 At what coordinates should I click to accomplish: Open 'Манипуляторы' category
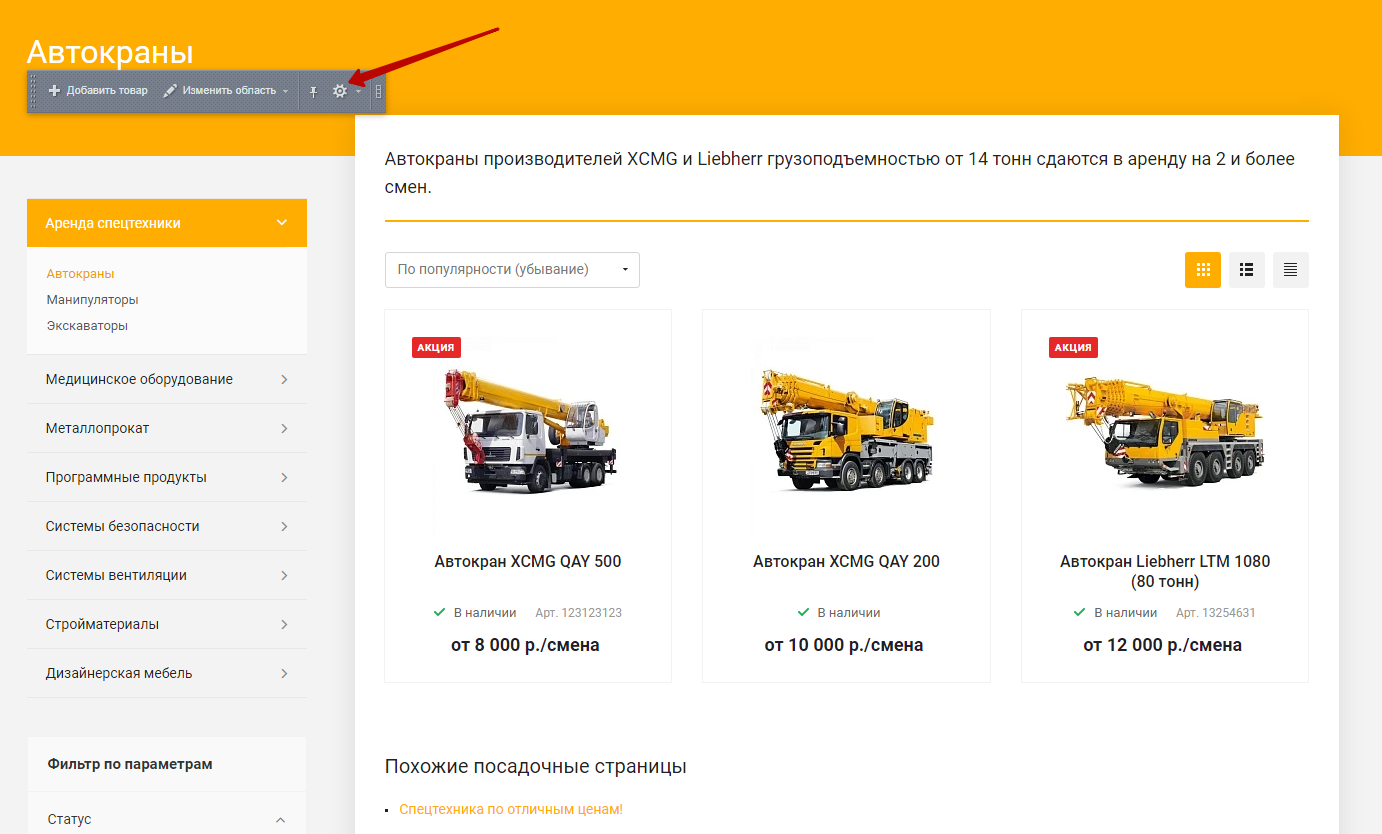coord(92,299)
